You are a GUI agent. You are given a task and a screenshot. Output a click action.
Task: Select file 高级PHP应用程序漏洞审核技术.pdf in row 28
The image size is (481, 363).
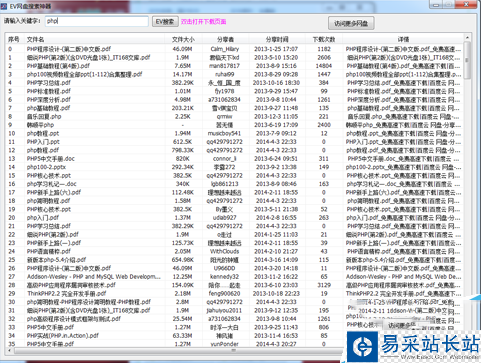71,285
